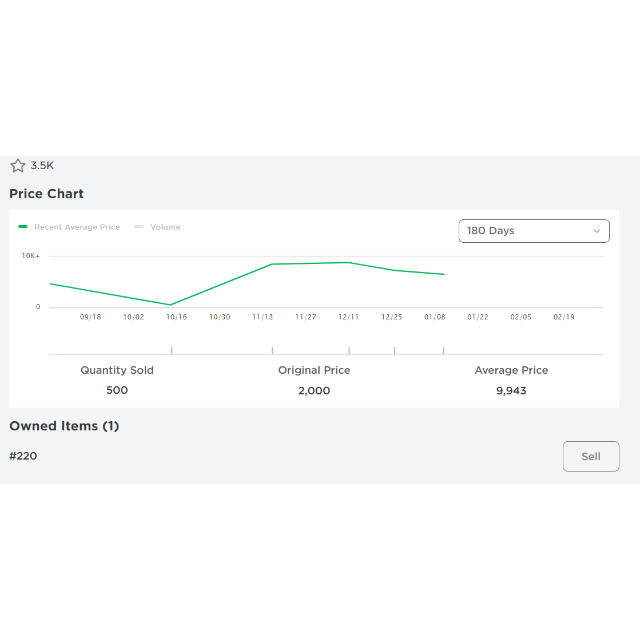Click the chevron arrow in 180 Days selector
Screen dimensions: 640x640
pyautogui.click(x=596, y=231)
